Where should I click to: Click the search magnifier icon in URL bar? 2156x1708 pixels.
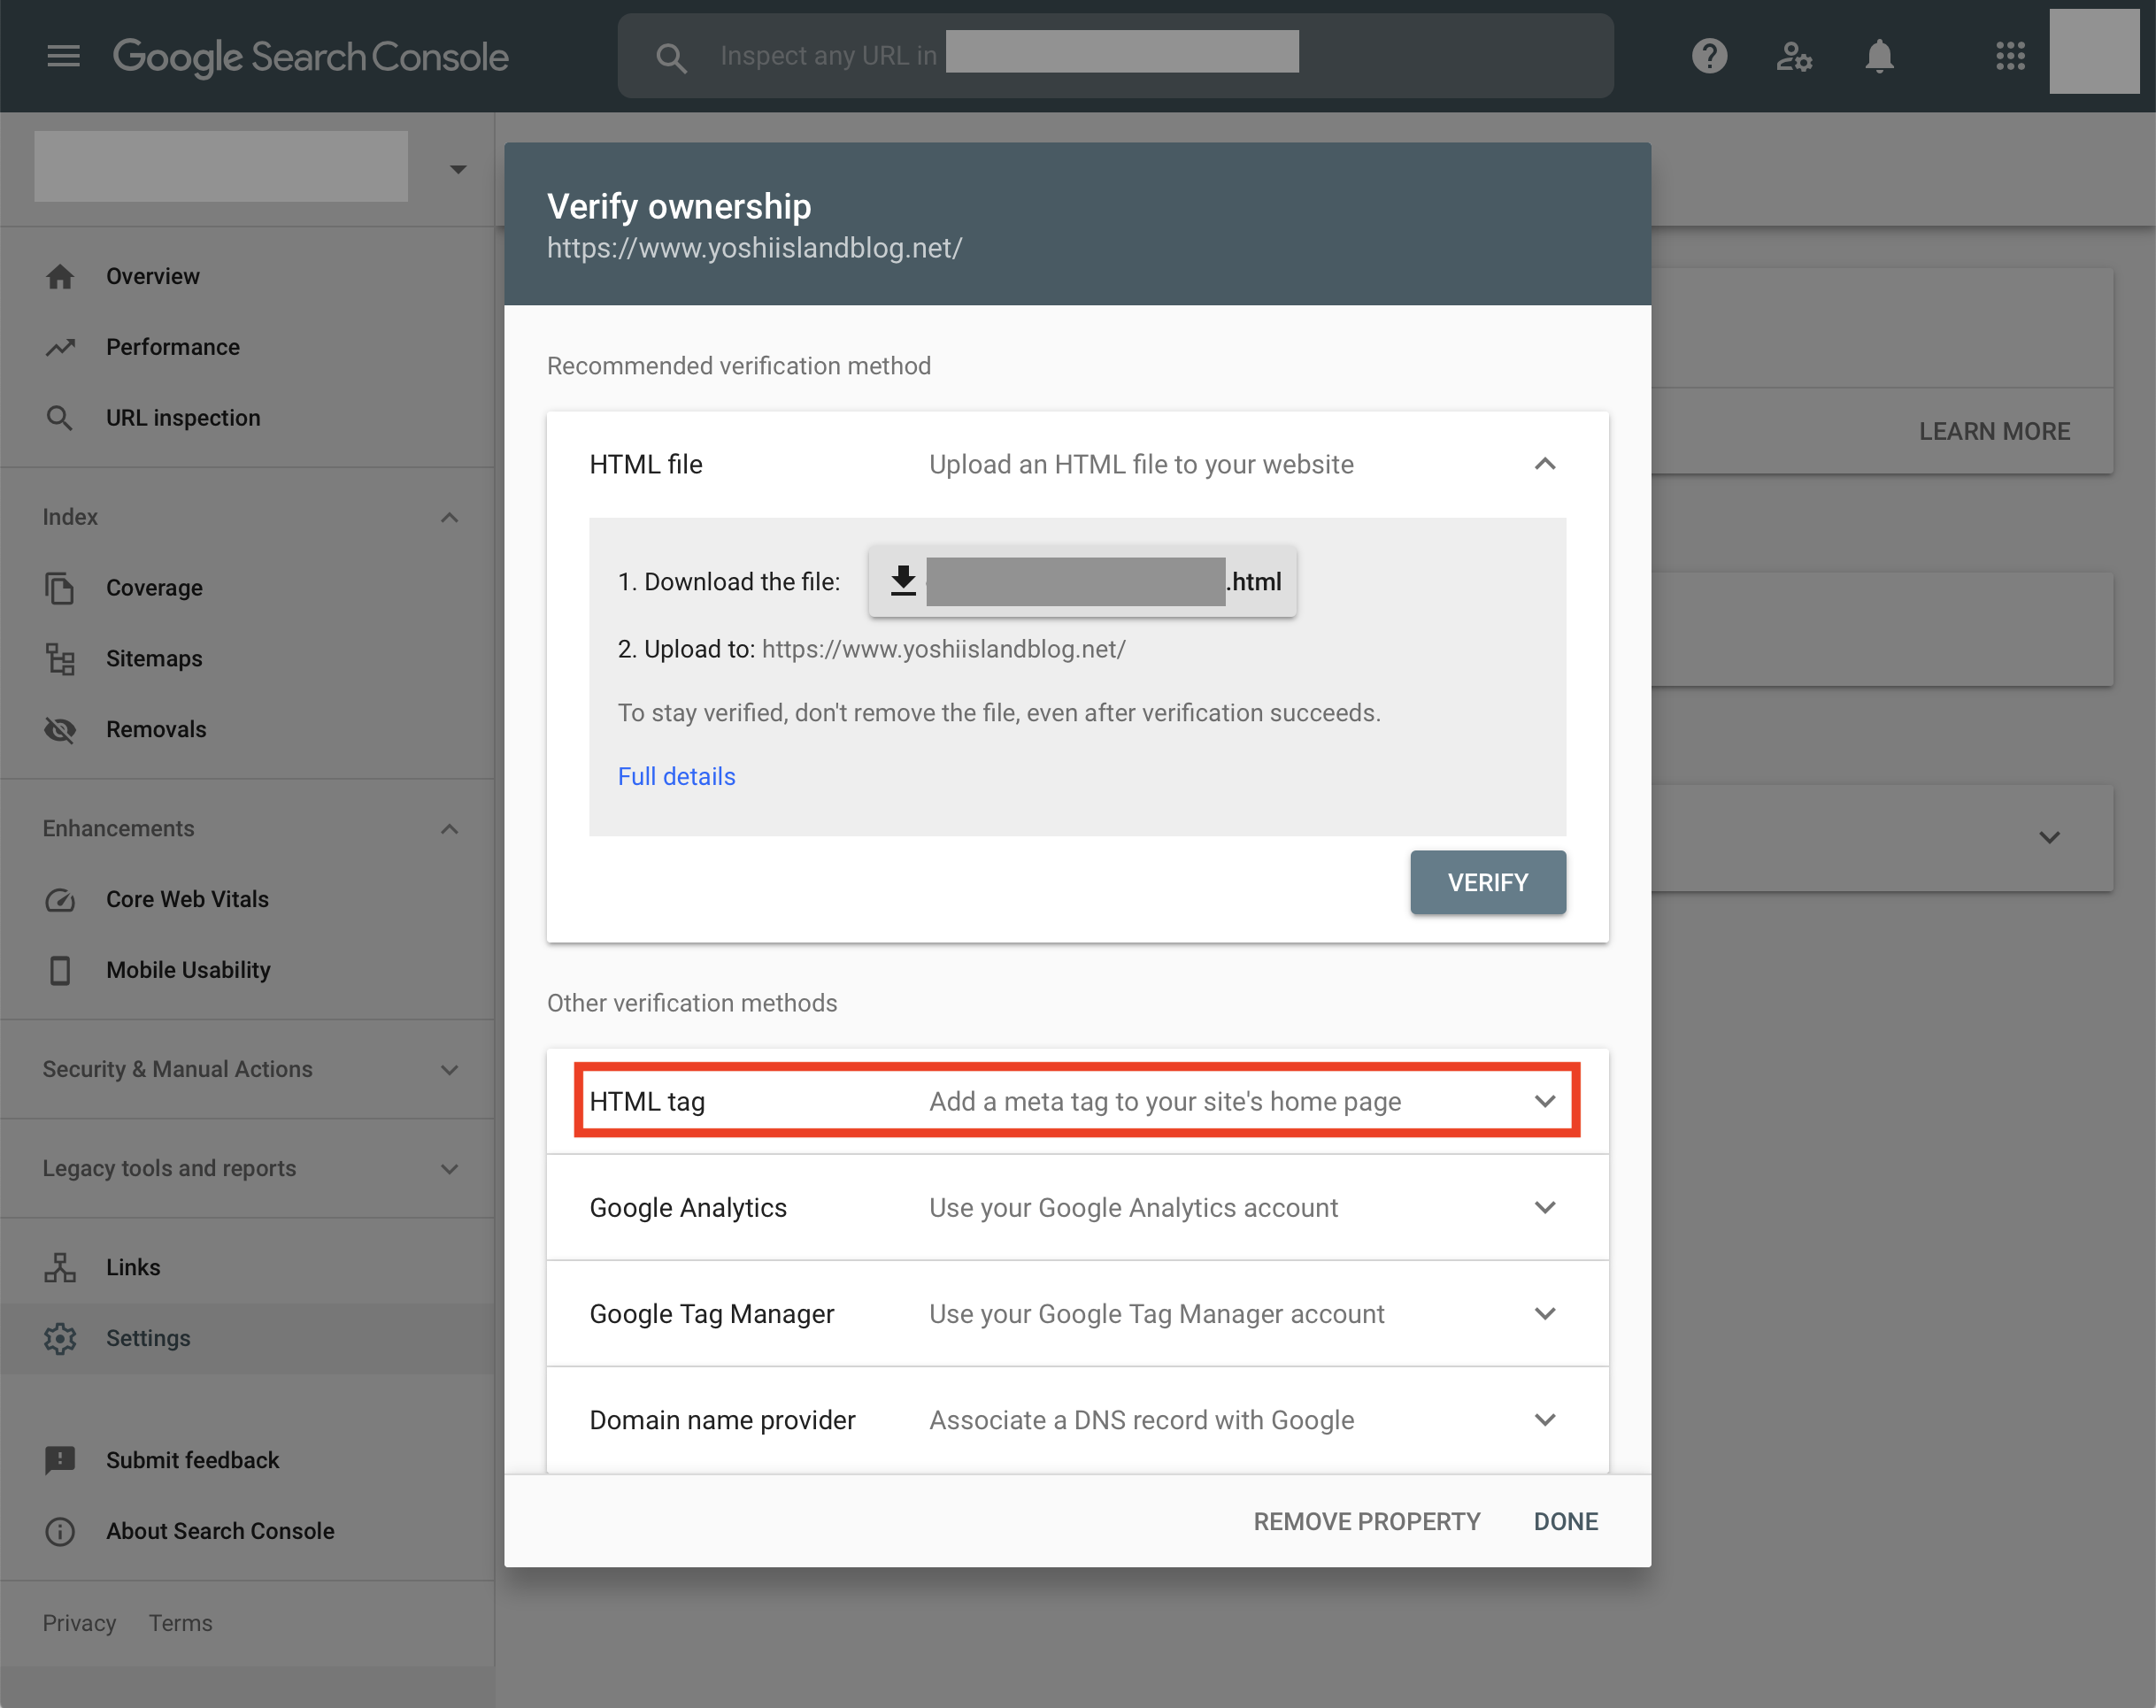671,58
